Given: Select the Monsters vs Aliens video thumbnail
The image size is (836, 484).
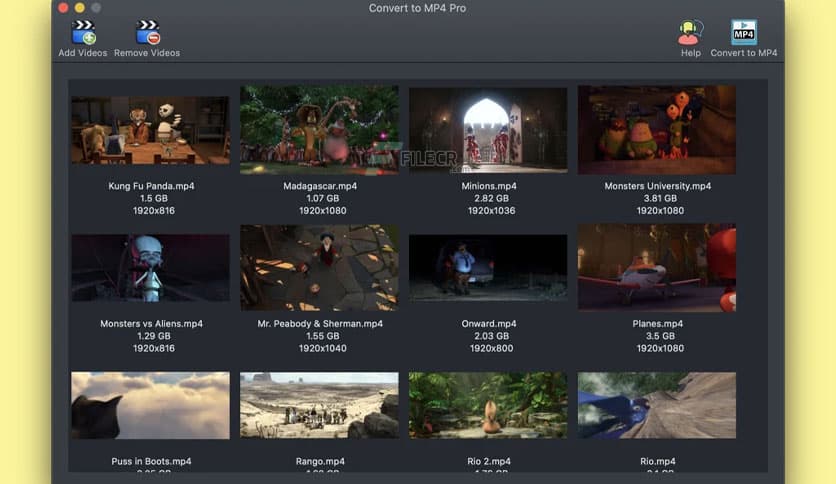Looking at the screenshot, I should (x=151, y=268).
